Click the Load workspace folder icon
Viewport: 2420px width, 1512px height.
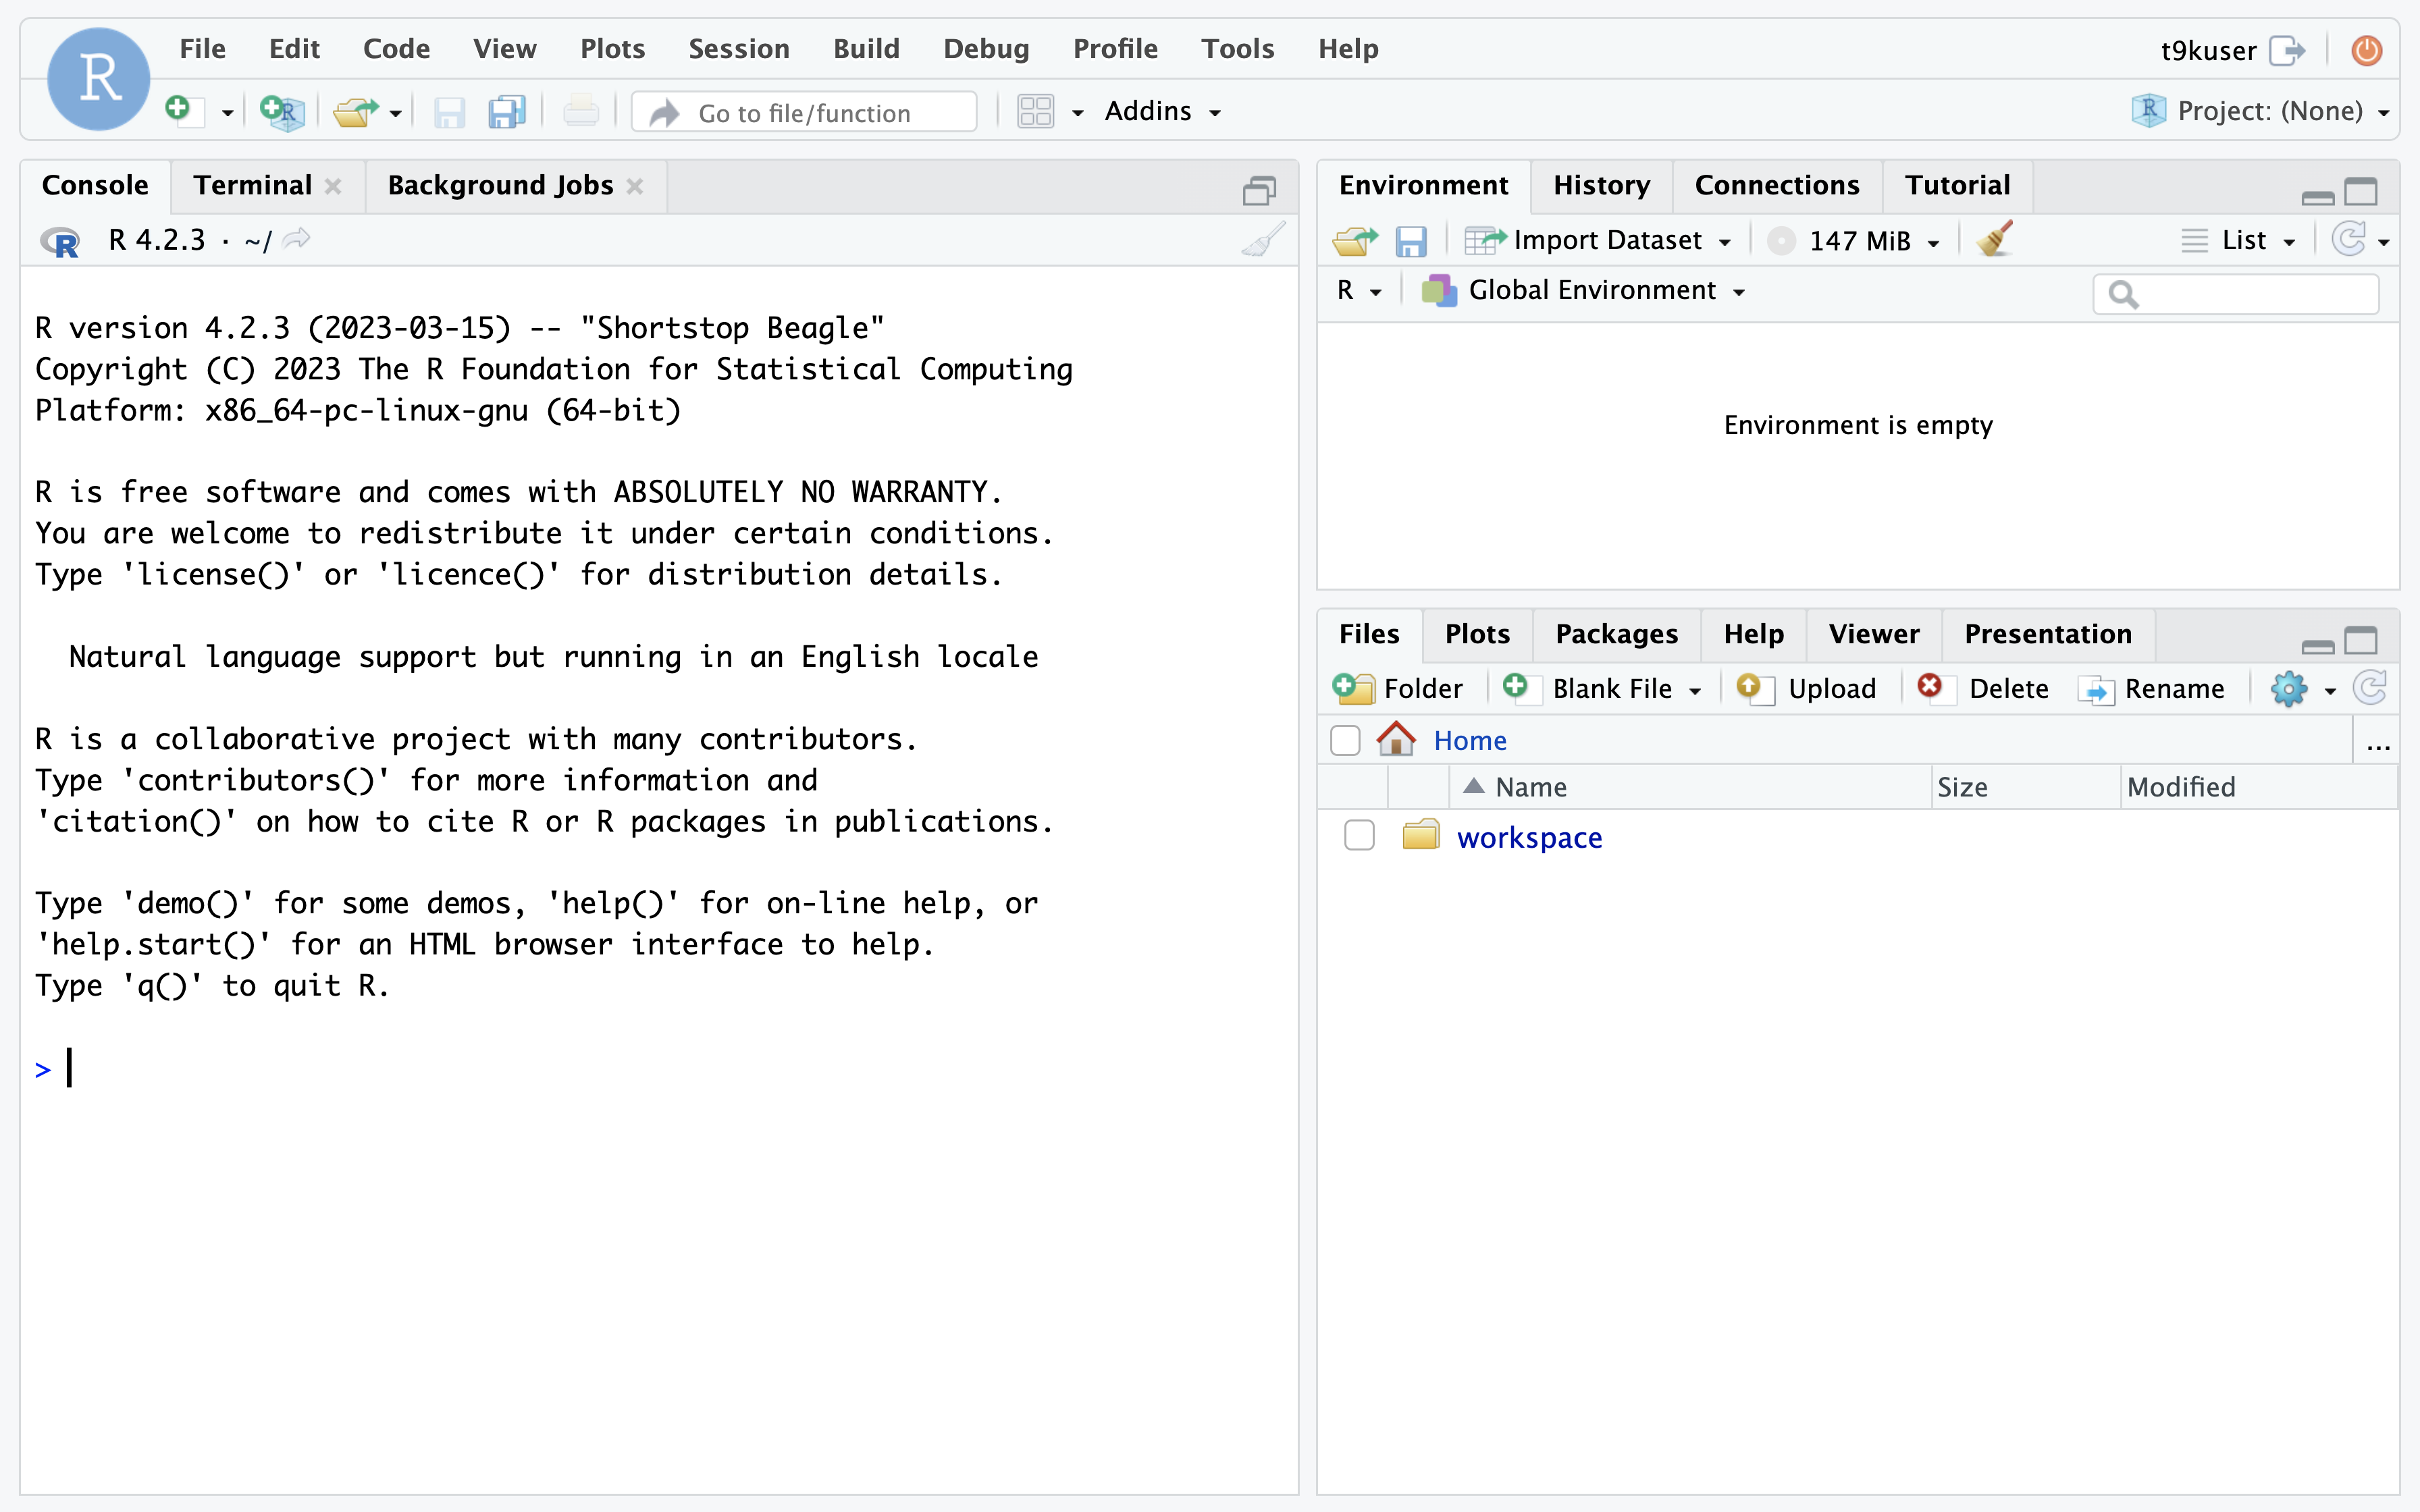(1355, 240)
